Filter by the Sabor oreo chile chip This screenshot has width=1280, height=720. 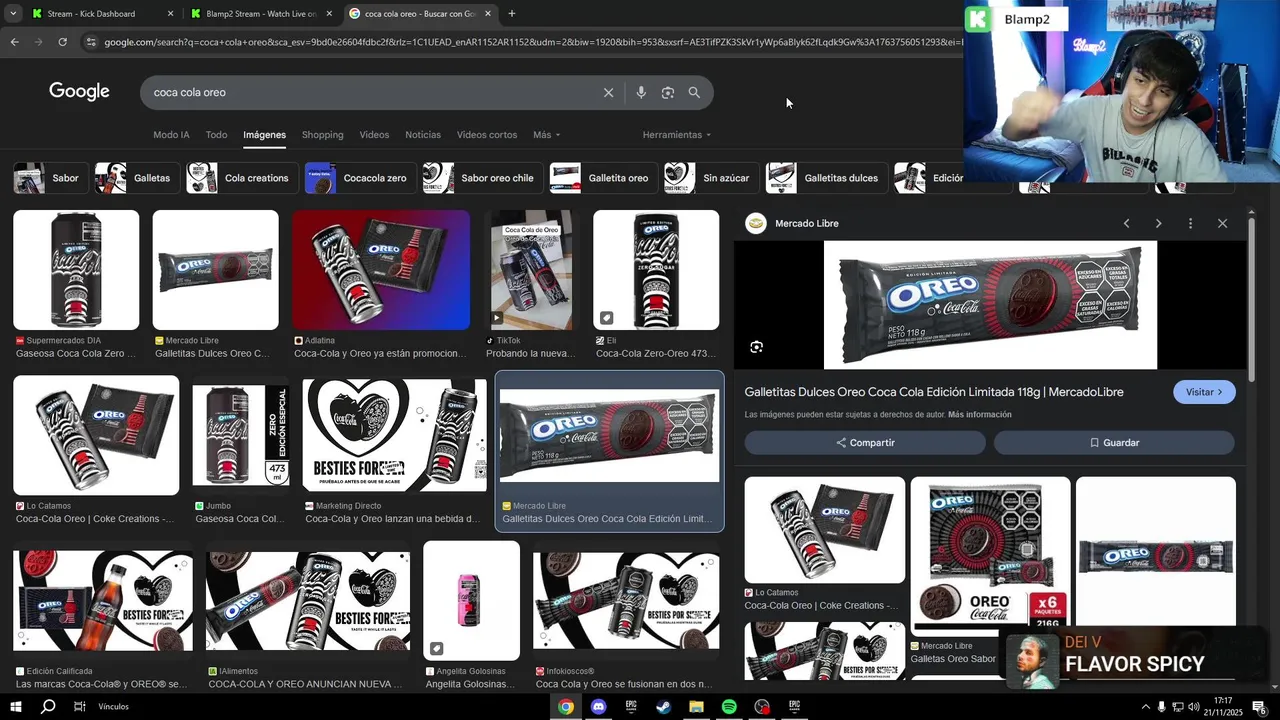coord(482,178)
